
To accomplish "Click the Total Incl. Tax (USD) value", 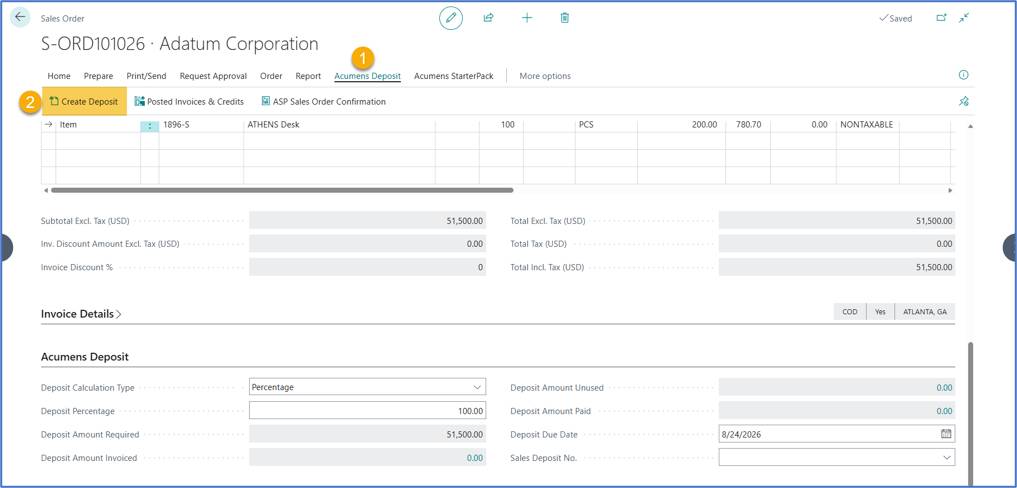I will coord(836,267).
